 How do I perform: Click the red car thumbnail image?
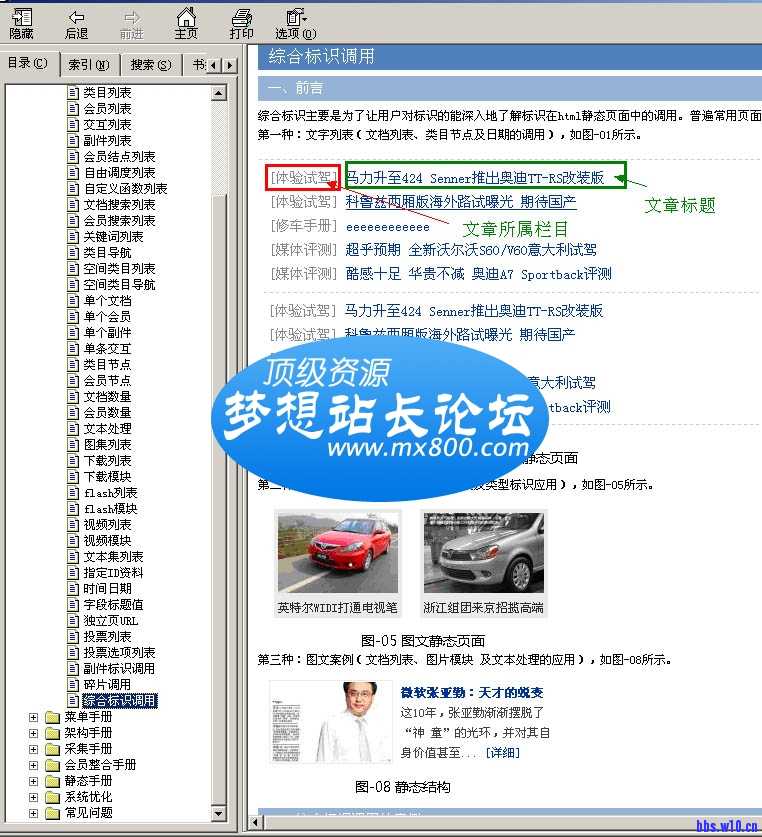pyautogui.click(x=336, y=554)
